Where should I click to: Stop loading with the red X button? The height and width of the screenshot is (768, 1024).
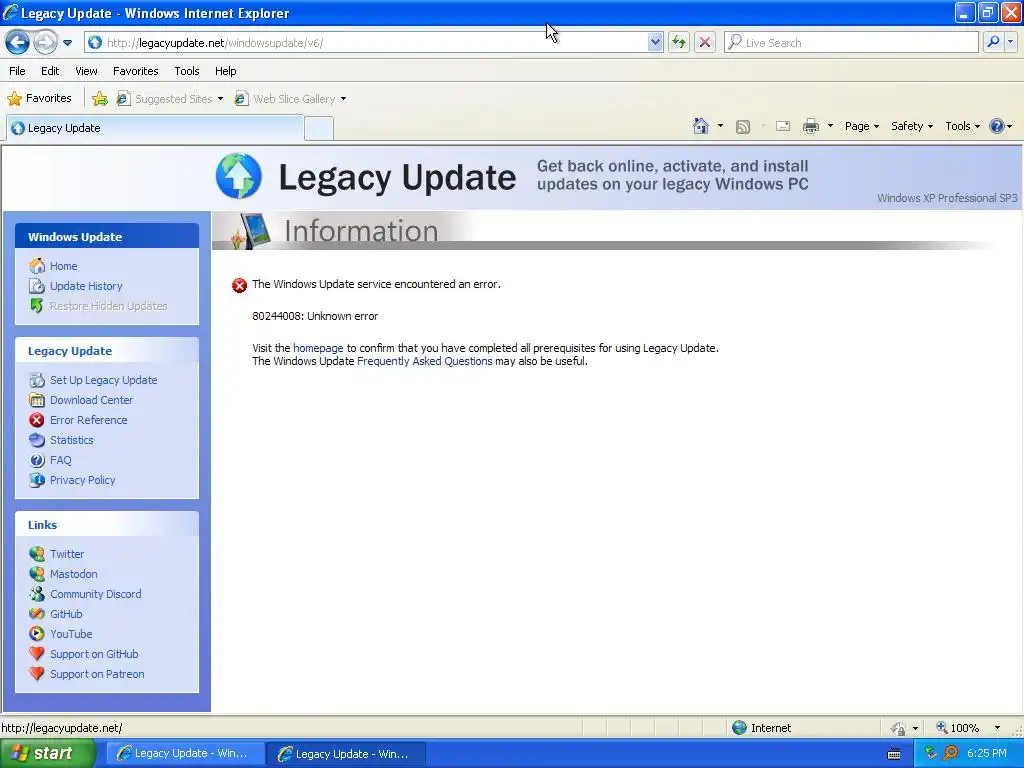[x=705, y=42]
